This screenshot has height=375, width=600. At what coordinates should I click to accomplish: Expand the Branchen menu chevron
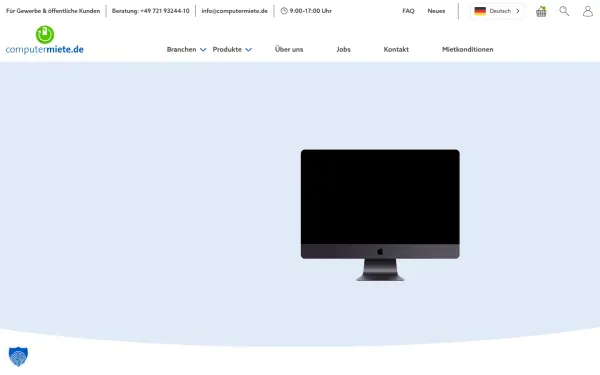[203, 50]
